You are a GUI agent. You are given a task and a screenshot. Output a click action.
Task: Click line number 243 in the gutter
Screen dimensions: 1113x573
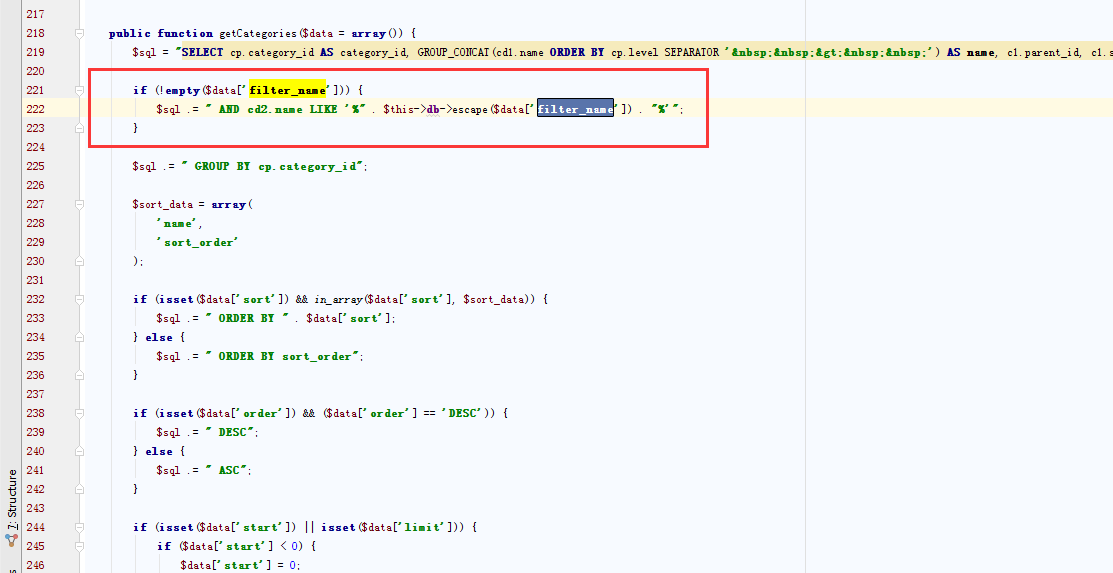[35, 508]
